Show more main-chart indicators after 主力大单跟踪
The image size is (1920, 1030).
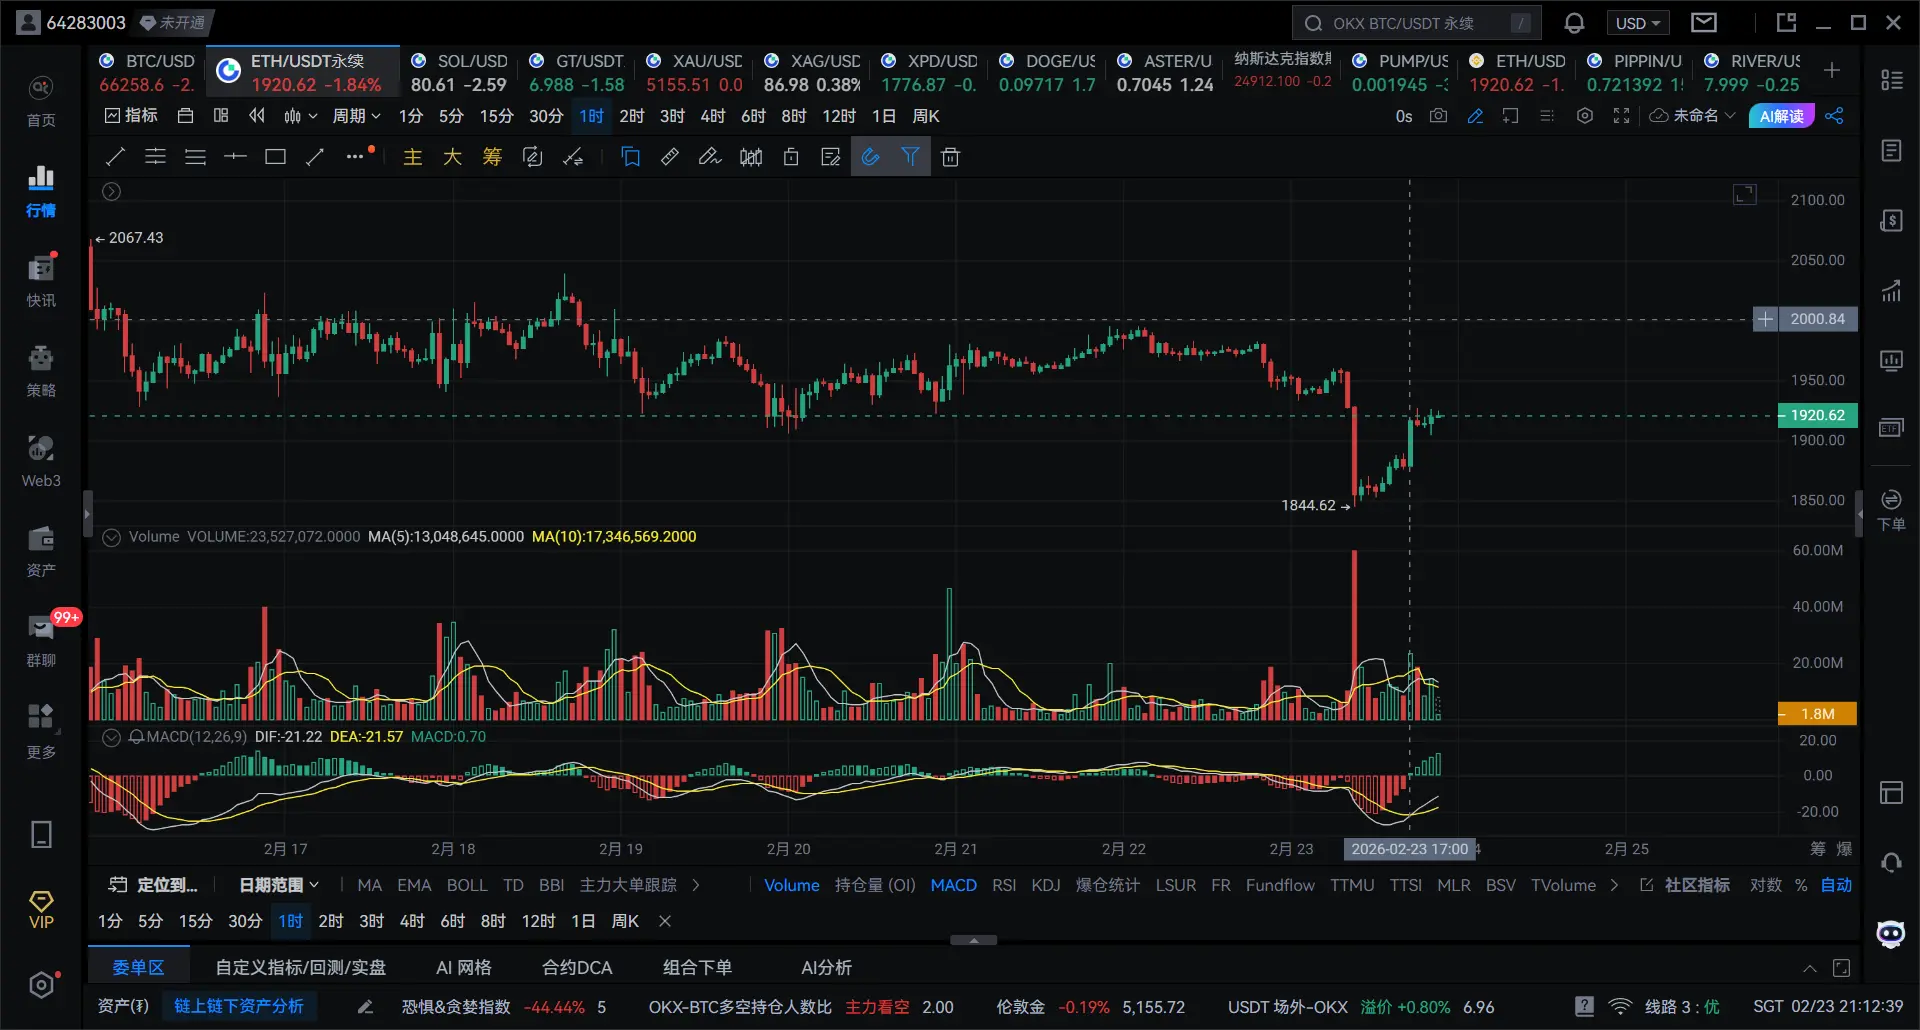point(696,885)
